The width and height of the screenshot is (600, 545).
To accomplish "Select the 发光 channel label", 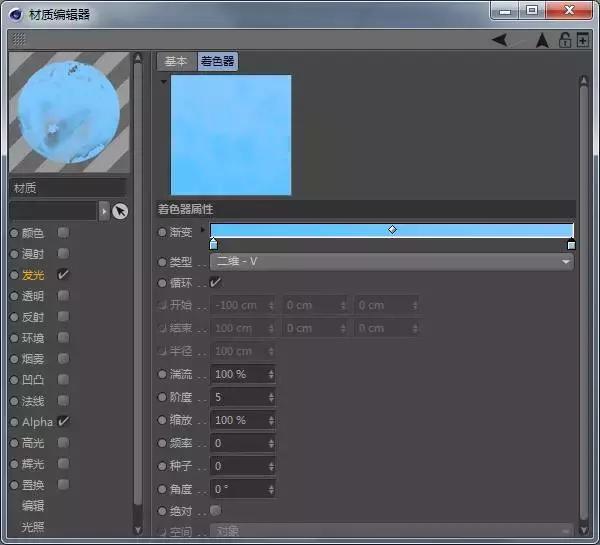I will click(33, 275).
